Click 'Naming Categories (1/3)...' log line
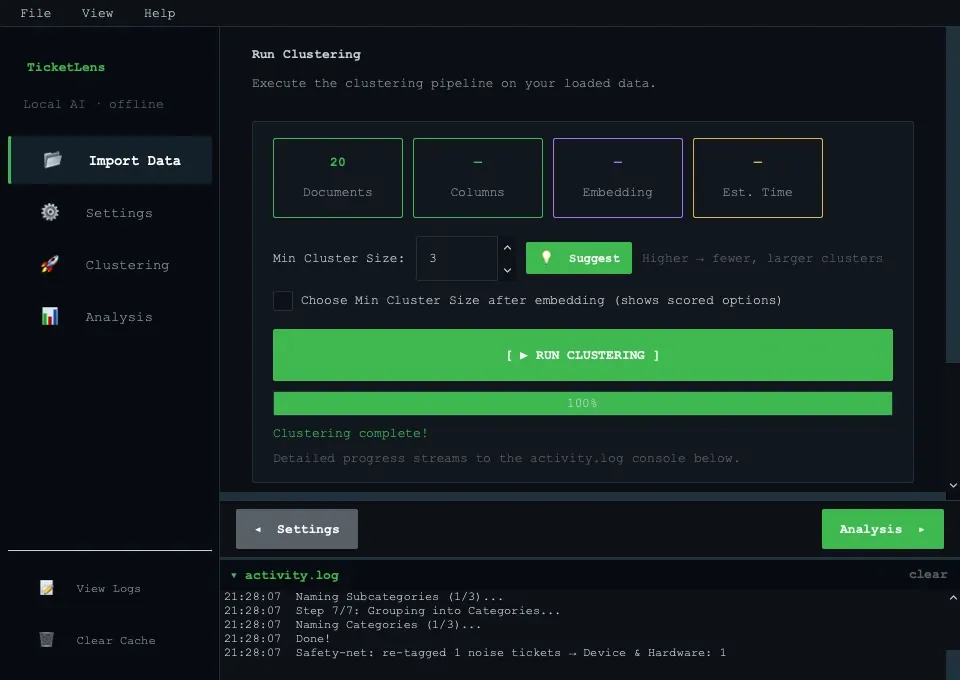960x680 pixels. 388,624
